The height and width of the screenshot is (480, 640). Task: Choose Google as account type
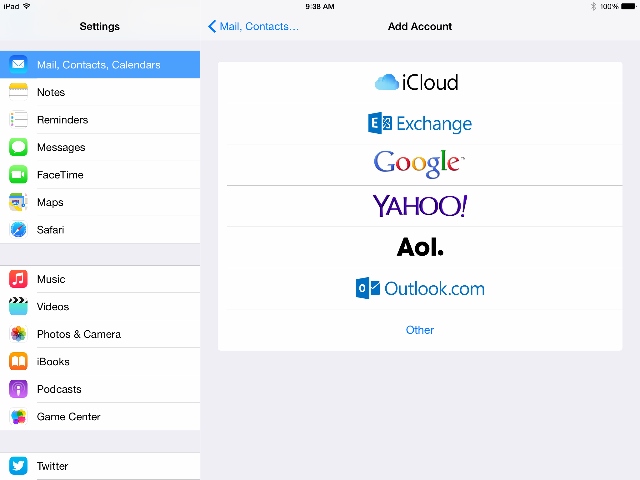click(420, 164)
